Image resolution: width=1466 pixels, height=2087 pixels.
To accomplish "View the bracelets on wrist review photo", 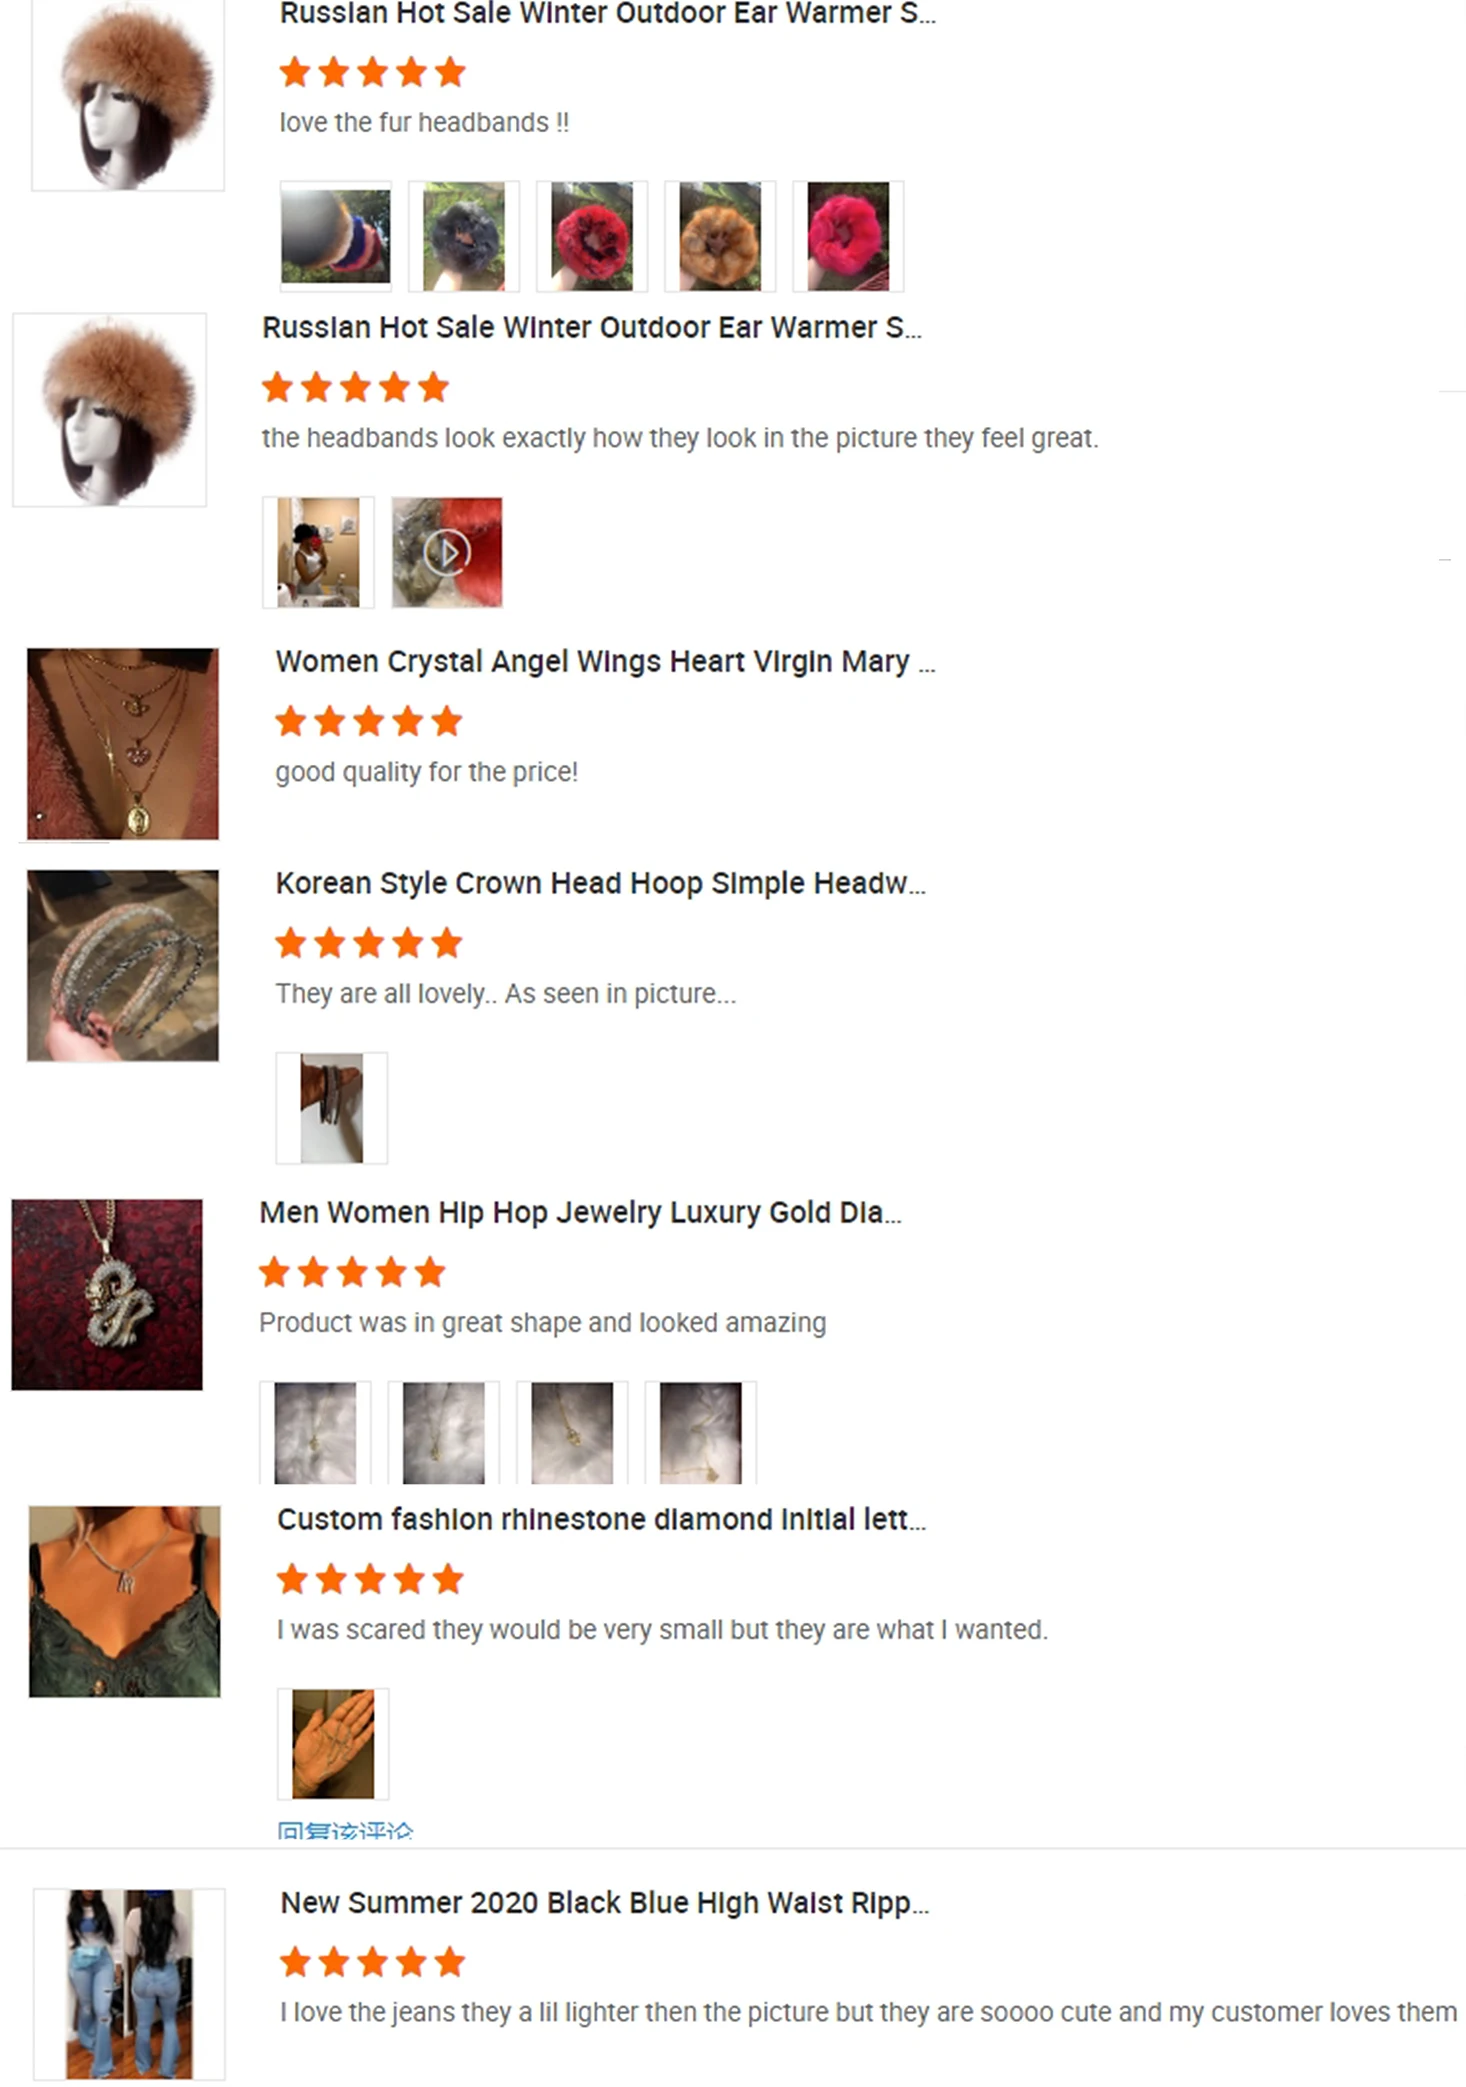I will [x=332, y=1108].
